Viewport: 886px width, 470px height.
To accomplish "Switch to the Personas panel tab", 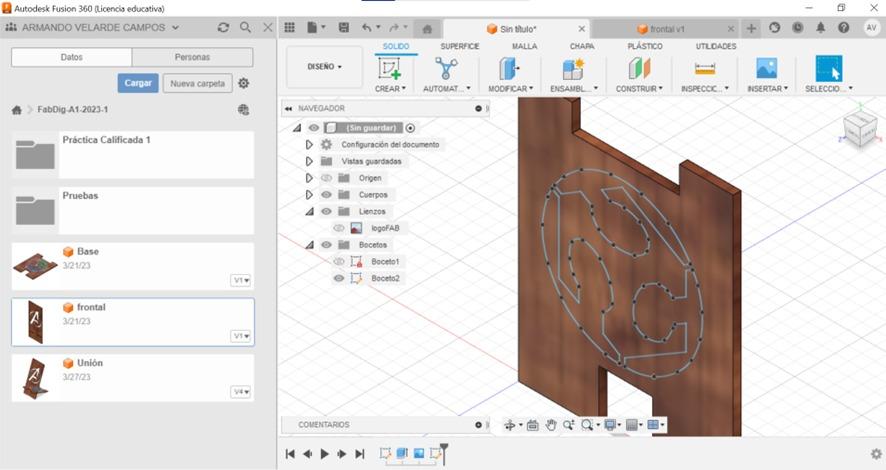I will coord(192,57).
